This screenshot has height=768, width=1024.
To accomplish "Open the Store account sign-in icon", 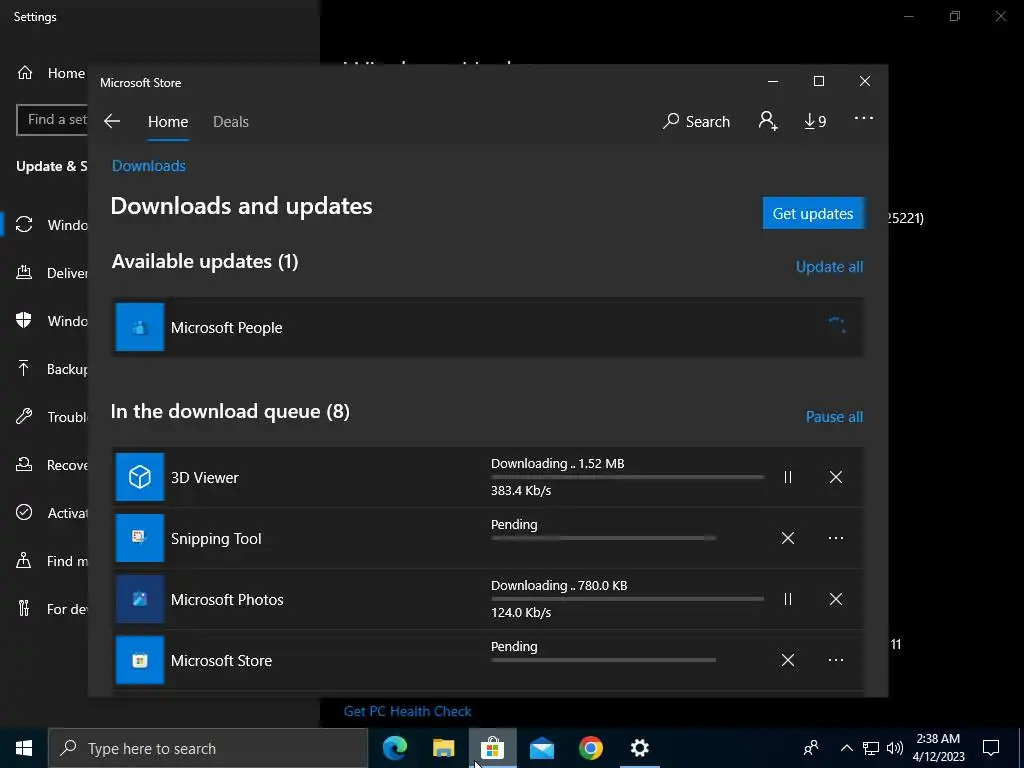I will click(x=768, y=121).
